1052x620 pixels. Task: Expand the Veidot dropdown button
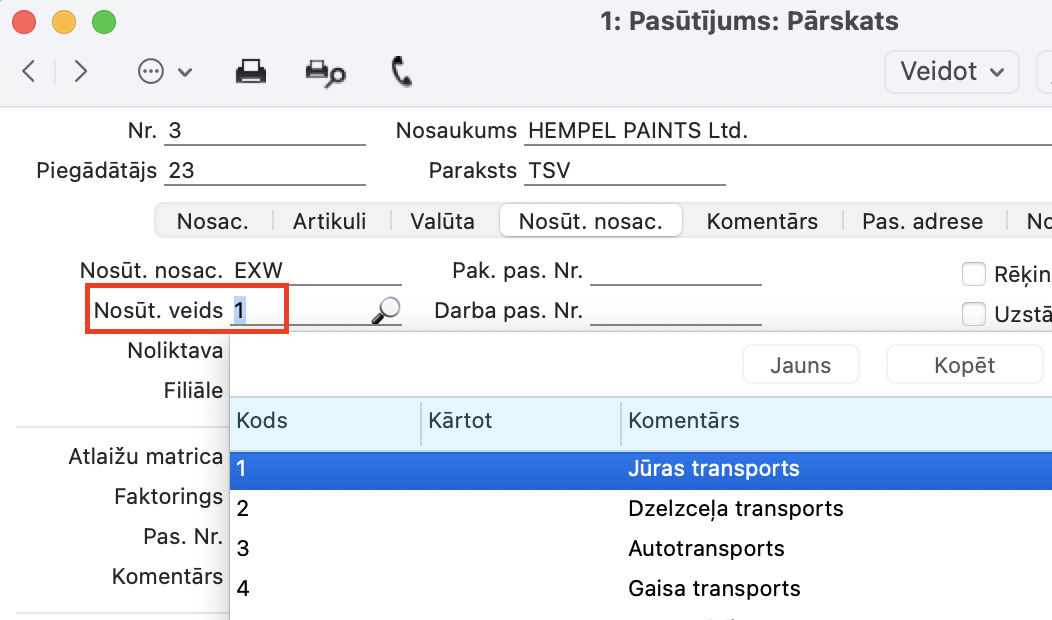pyautogui.click(x=951, y=71)
